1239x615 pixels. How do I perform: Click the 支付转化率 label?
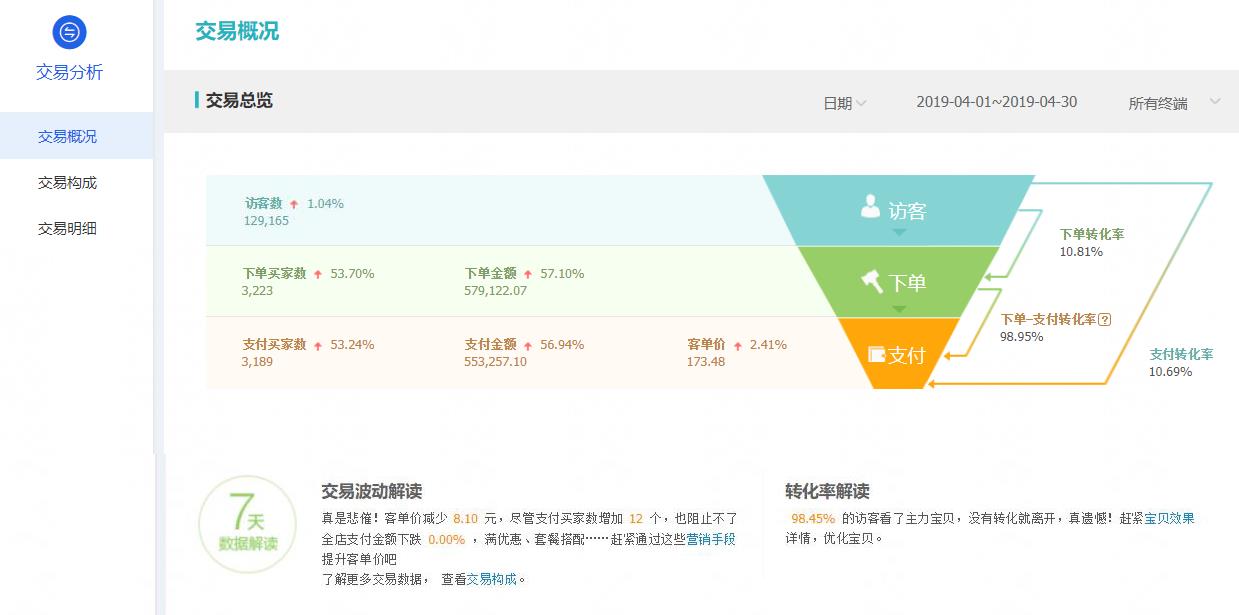pos(1181,354)
